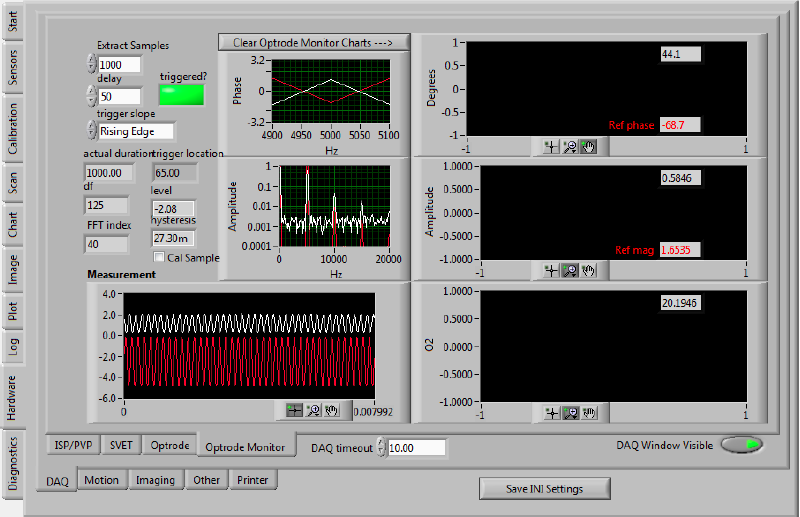The height and width of the screenshot is (517, 800).
Task: Select crosshair cursor tool on Measurement graph
Action: pos(294,410)
